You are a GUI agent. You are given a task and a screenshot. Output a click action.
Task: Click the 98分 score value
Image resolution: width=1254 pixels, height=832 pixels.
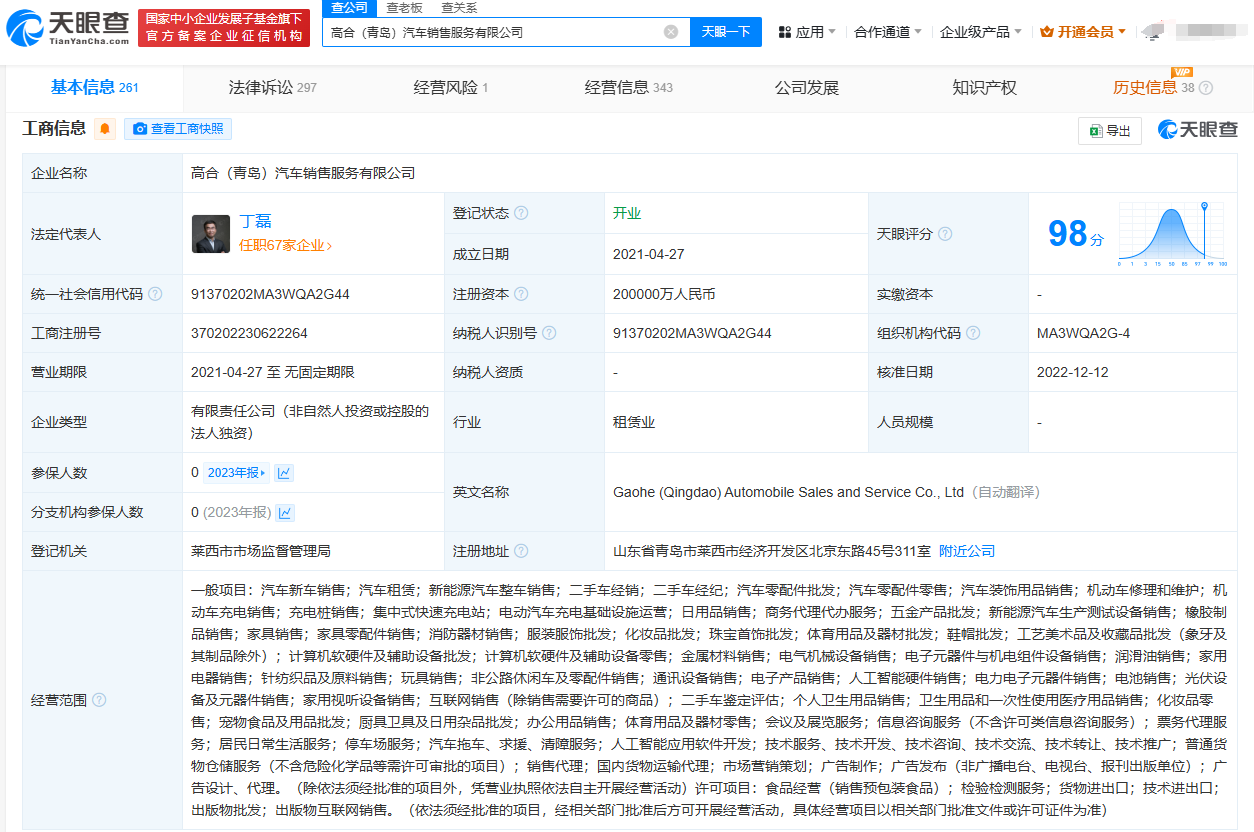1076,234
